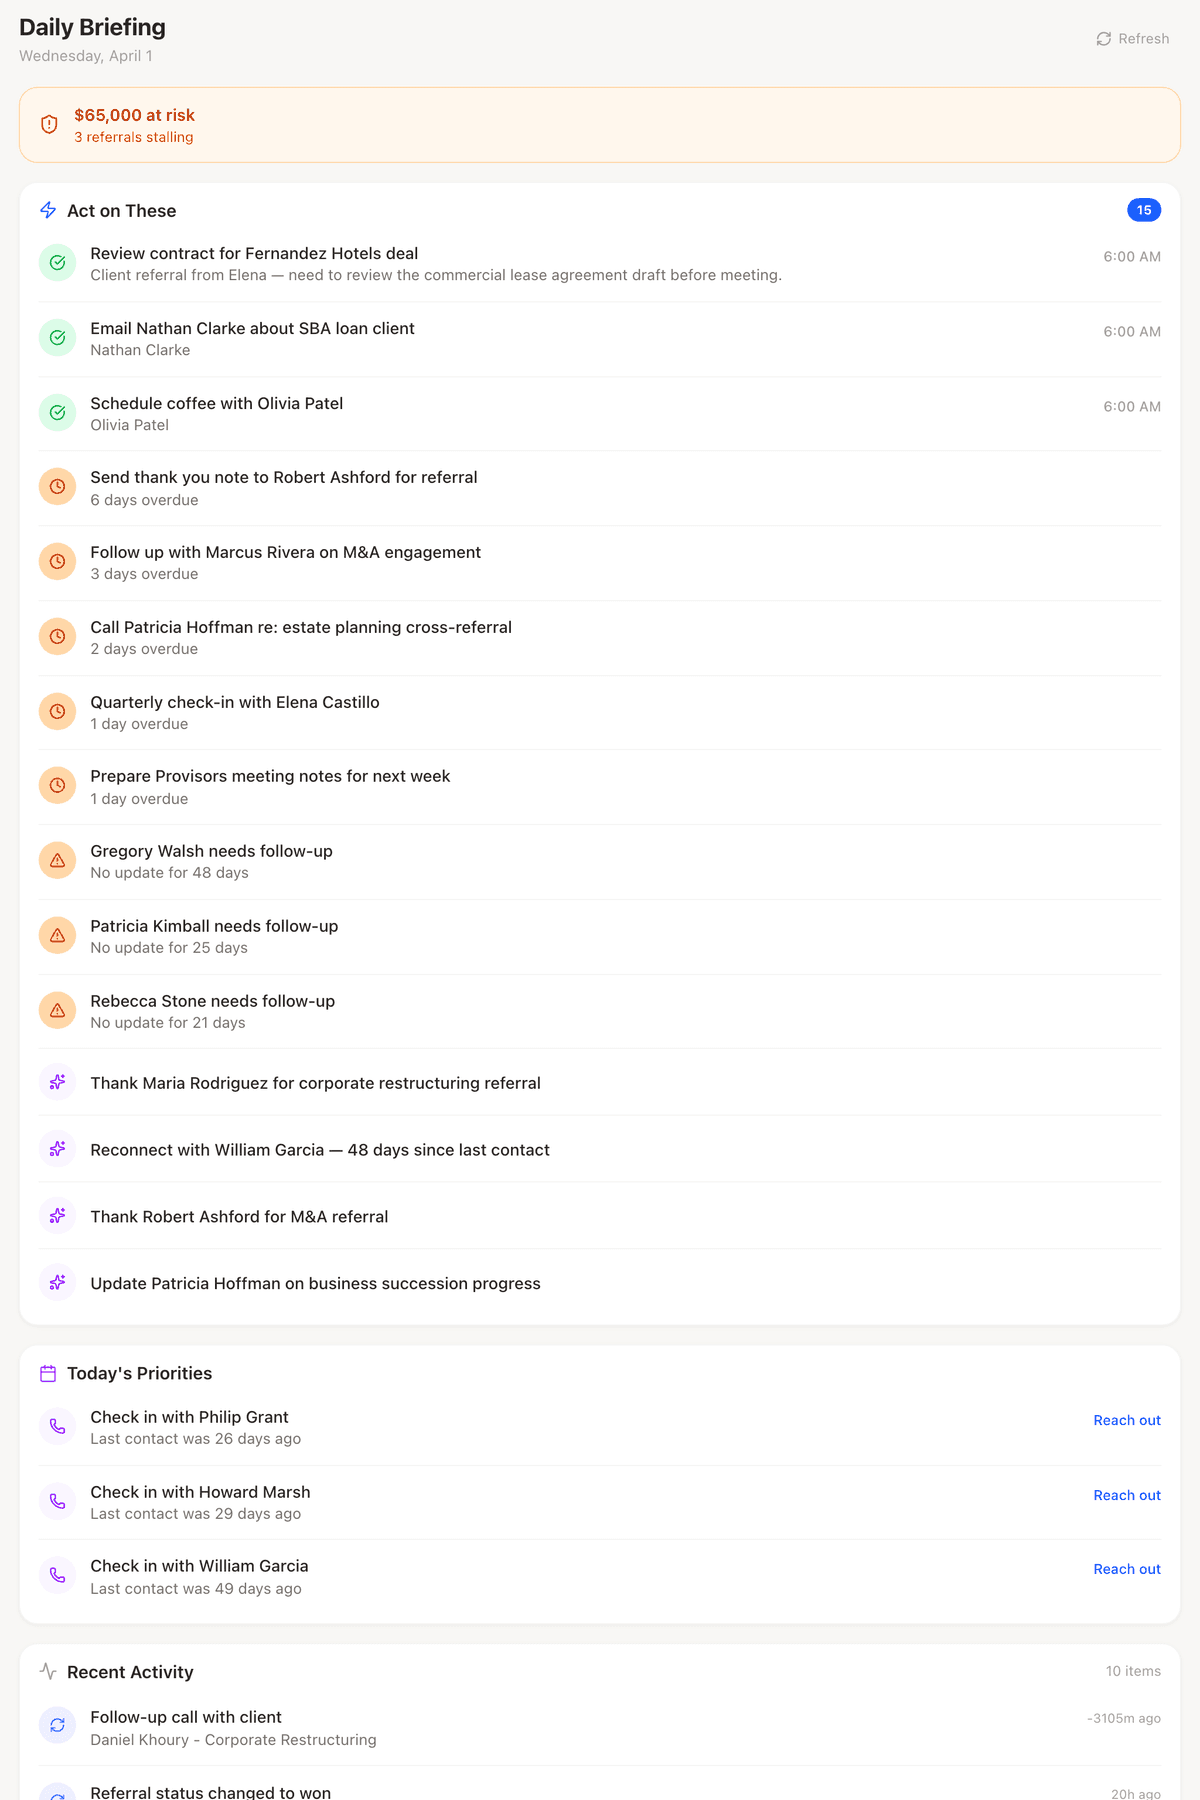Open the $65,000 at risk banner
The image size is (1200, 1800).
pos(600,125)
